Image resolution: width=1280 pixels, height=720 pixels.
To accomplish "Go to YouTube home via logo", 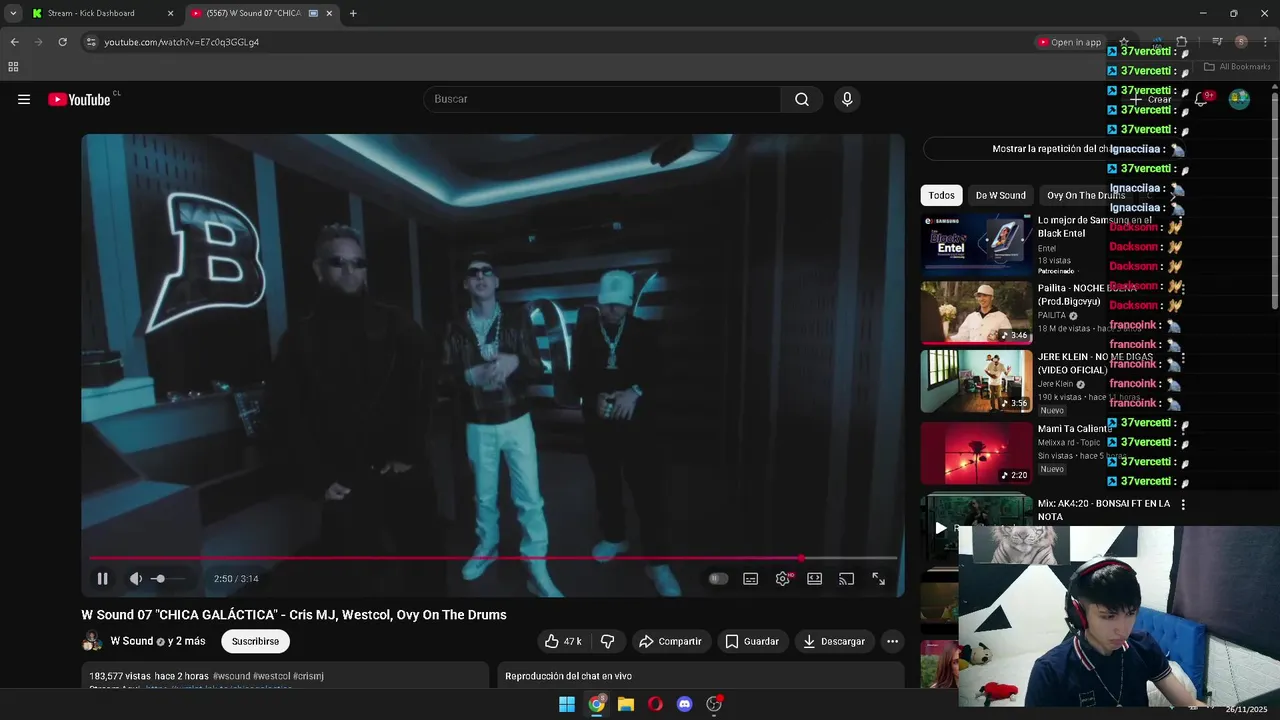I will (x=79, y=99).
